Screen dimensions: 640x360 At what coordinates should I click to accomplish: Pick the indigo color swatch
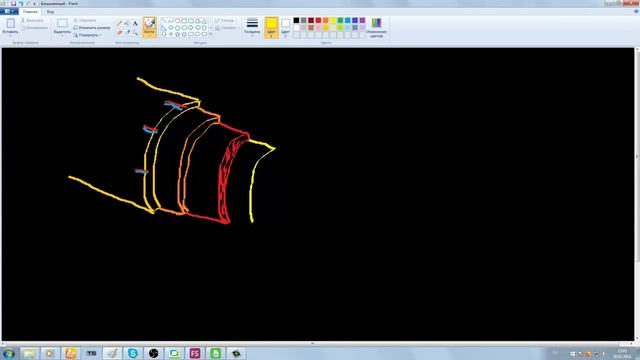tap(355, 20)
